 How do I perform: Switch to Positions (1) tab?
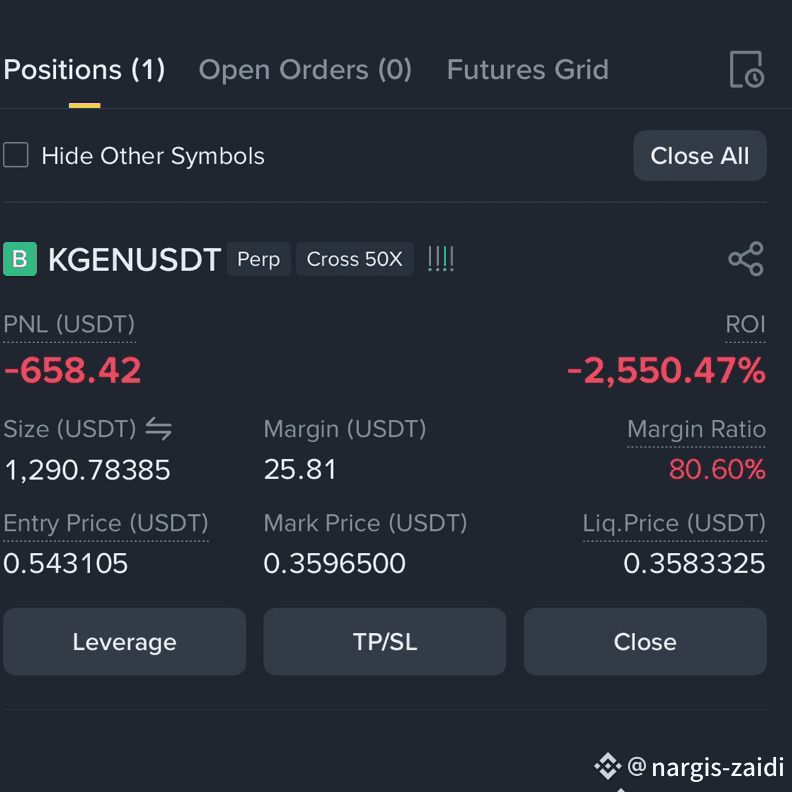click(x=84, y=70)
